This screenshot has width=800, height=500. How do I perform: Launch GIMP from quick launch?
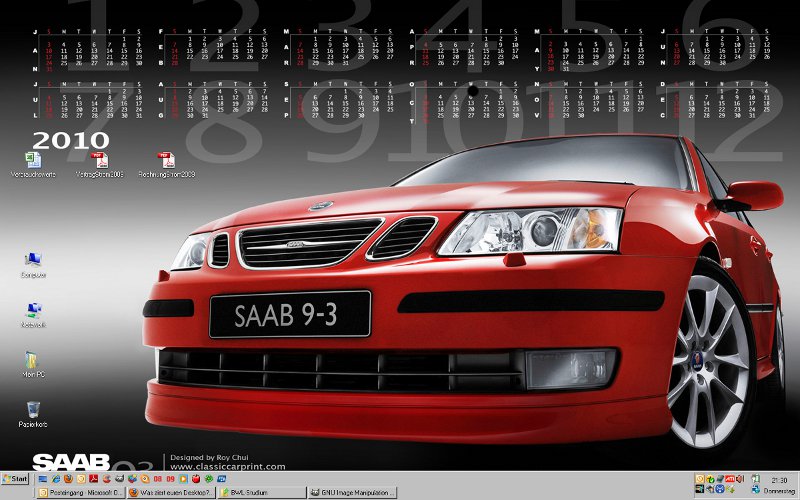point(119,479)
